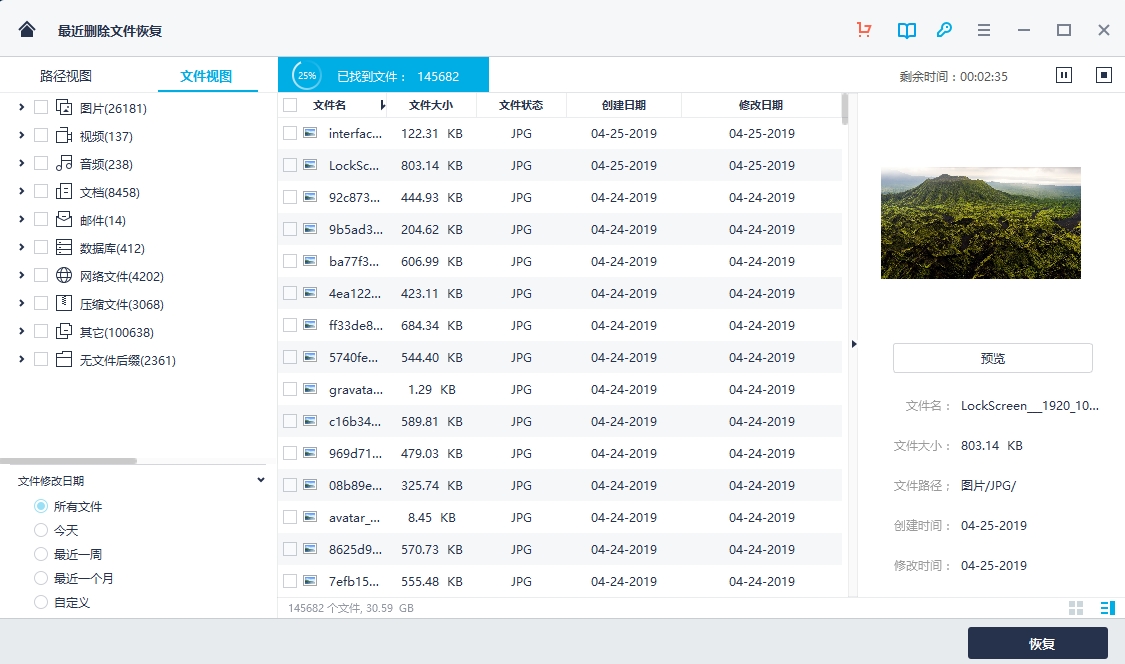
Task: Click the 预览 preview button
Action: 992,357
